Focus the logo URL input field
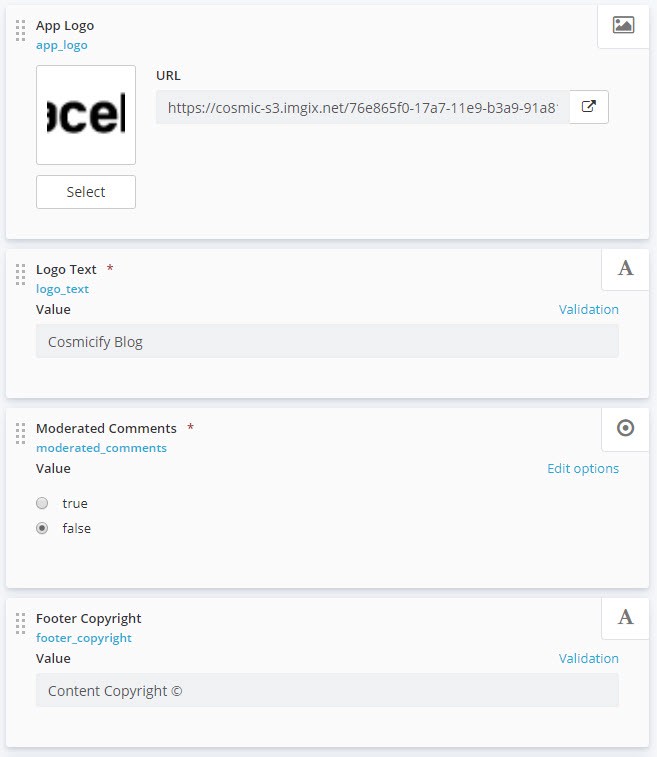This screenshot has width=657, height=757. 362,108
